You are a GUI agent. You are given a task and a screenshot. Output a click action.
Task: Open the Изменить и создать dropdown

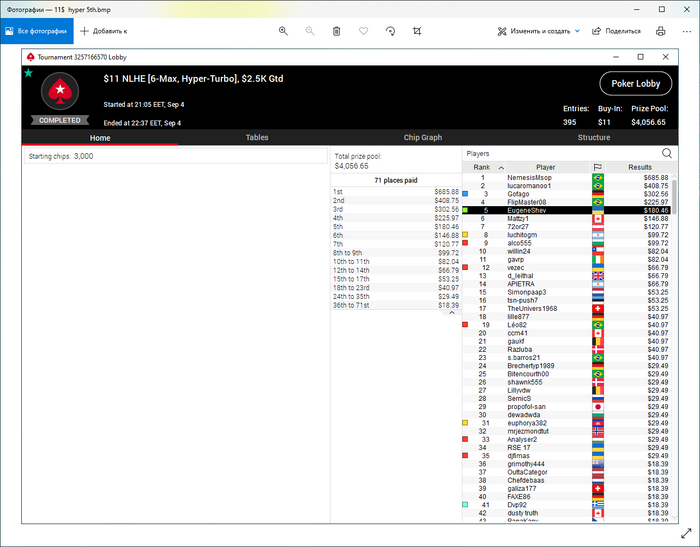click(539, 31)
